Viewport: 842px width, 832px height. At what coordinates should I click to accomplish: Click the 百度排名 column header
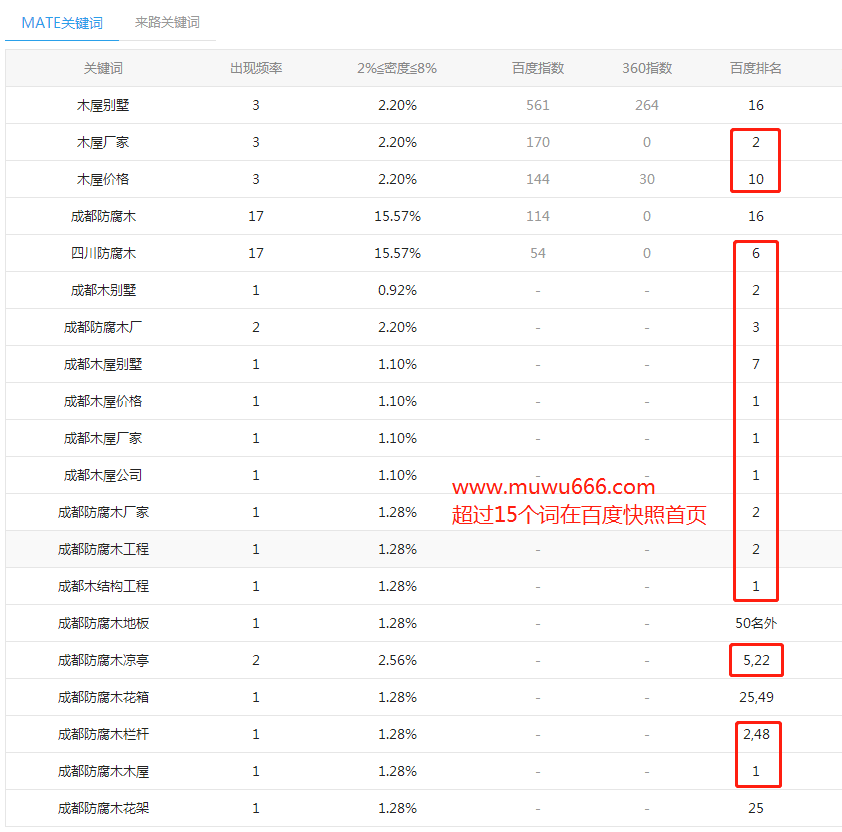pyautogui.click(x=756, y=68)
